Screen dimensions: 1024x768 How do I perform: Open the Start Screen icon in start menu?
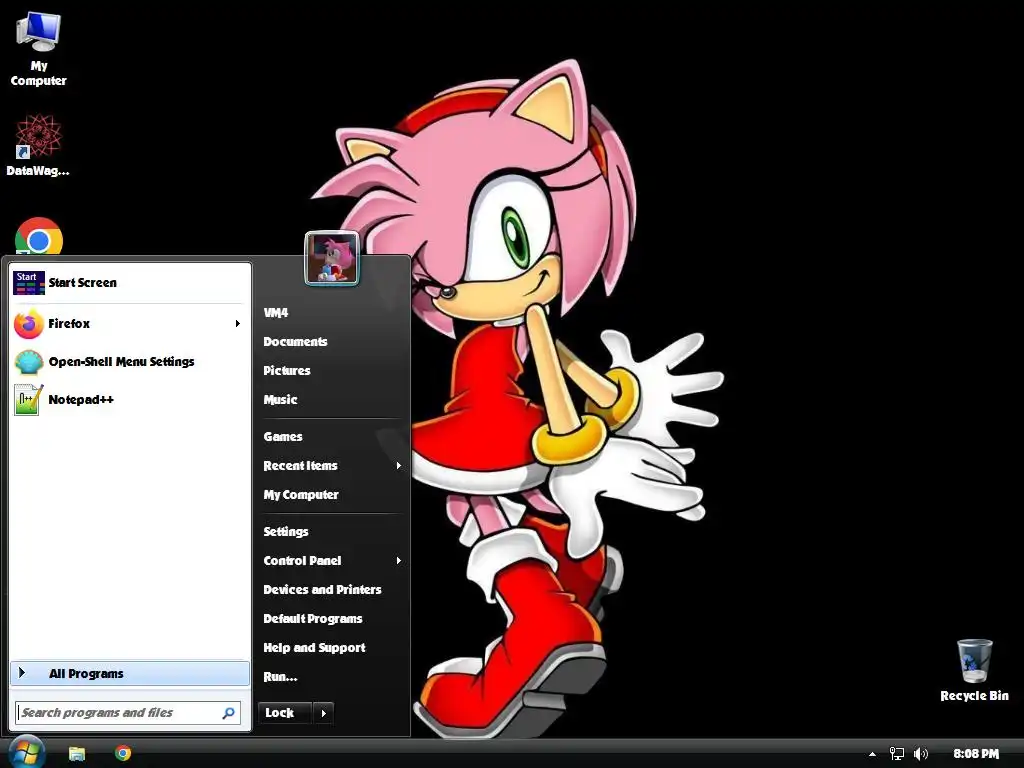pyautogui.click(x=28, y=283)
